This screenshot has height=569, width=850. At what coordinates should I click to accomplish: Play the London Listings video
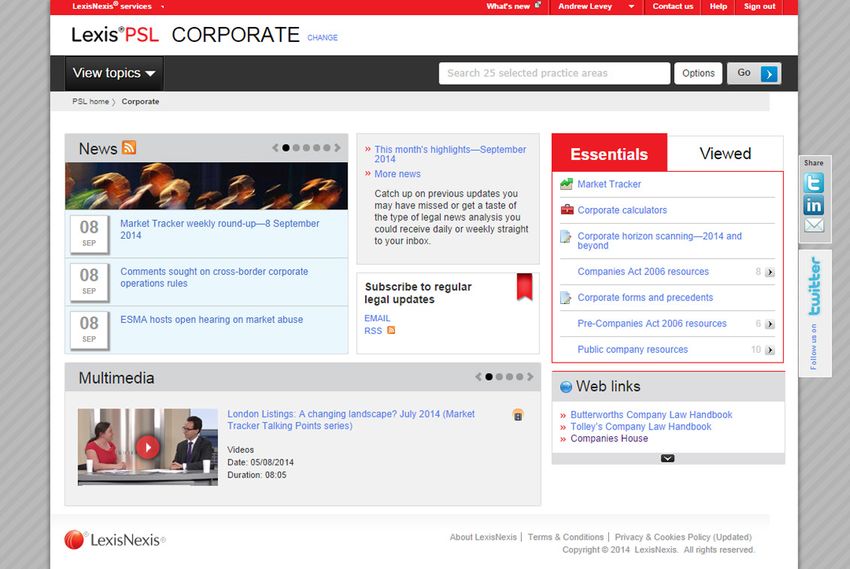coord(148,447)
